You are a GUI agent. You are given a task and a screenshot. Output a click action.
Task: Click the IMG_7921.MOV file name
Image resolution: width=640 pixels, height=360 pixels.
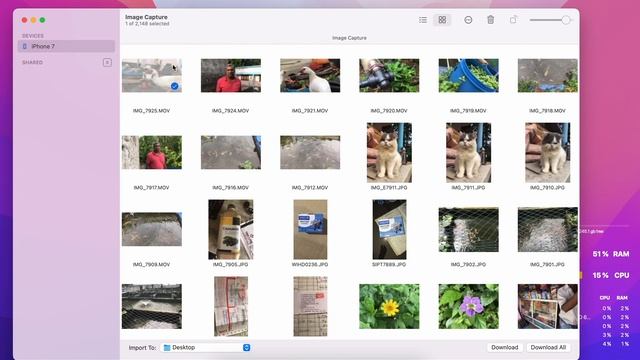coord(310,111)
